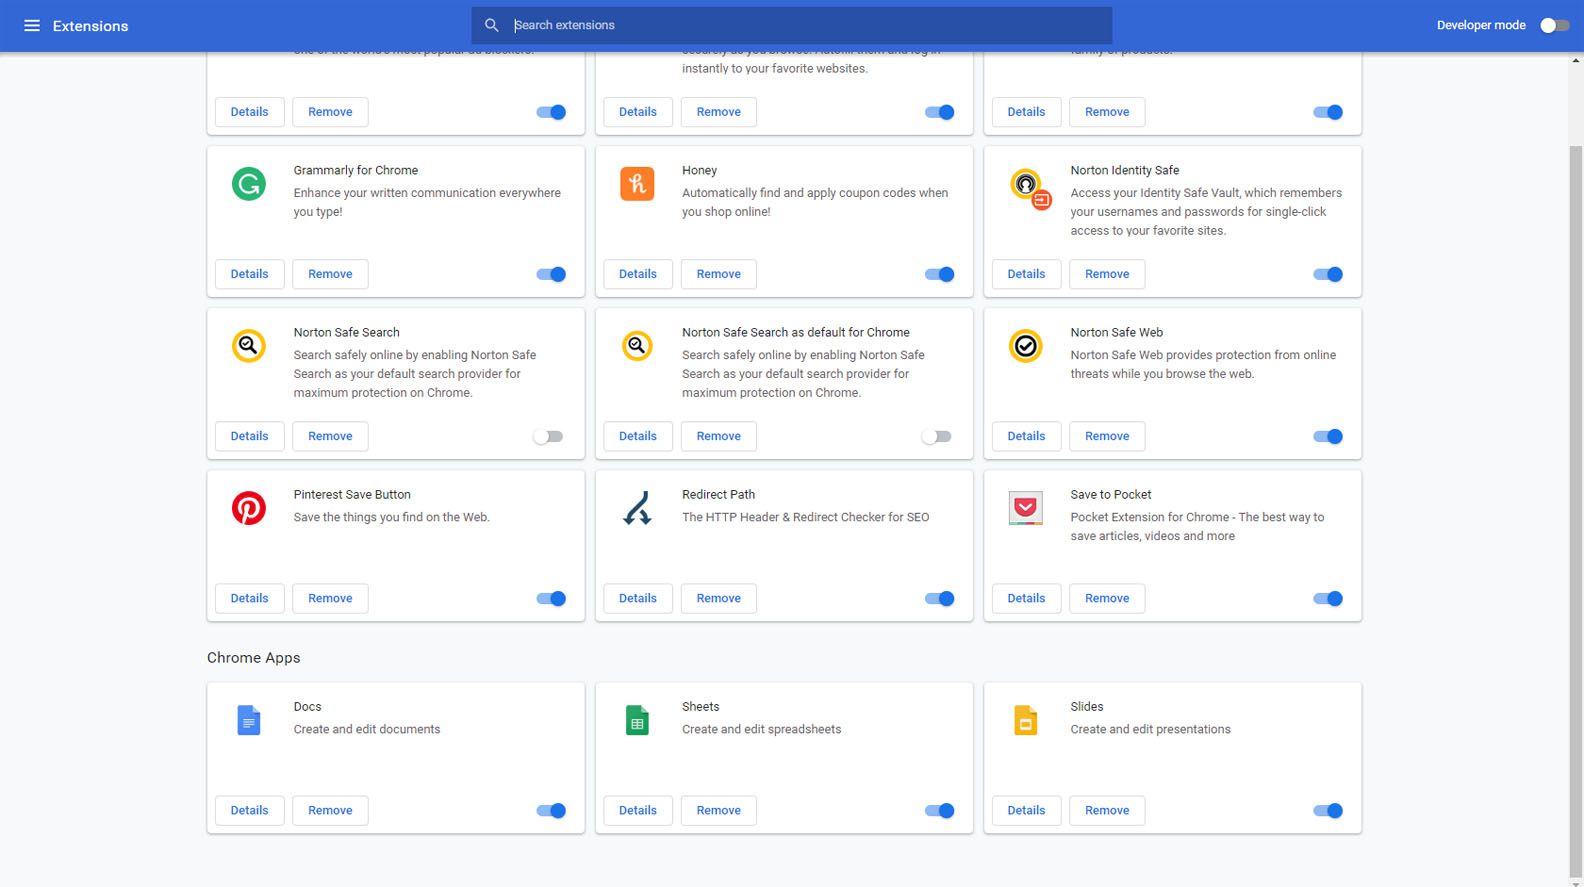Click the Honey extension icon
The width and height of the screenshot is (1584, 887).
click(637, 184)
